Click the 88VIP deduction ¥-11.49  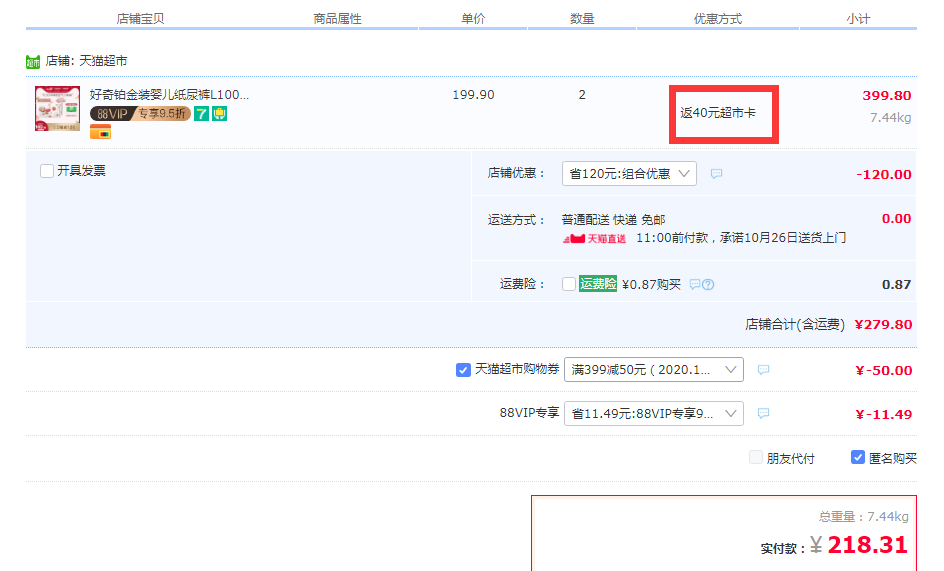point(884,414)
